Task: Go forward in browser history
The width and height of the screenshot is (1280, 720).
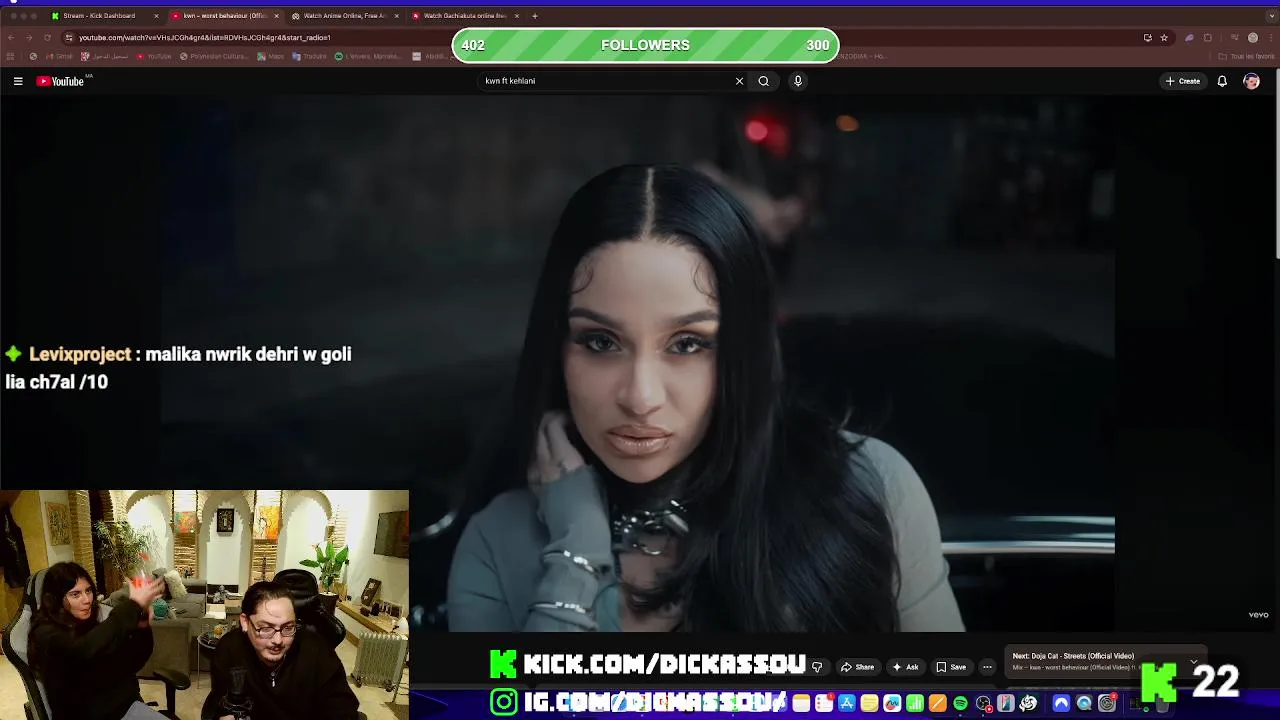Action: [x=29, y=38]
